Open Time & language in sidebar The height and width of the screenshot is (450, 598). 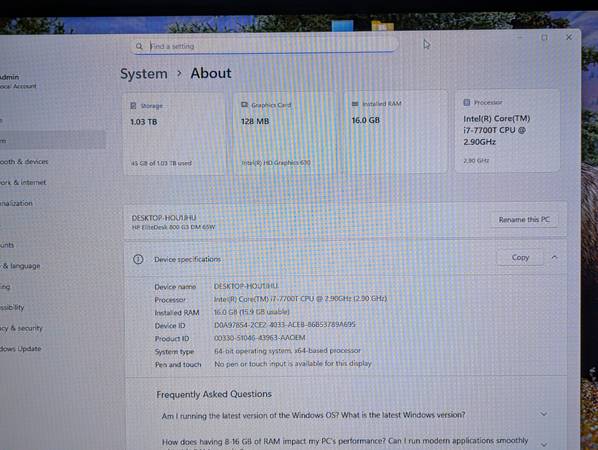click(x=20, y=266)
